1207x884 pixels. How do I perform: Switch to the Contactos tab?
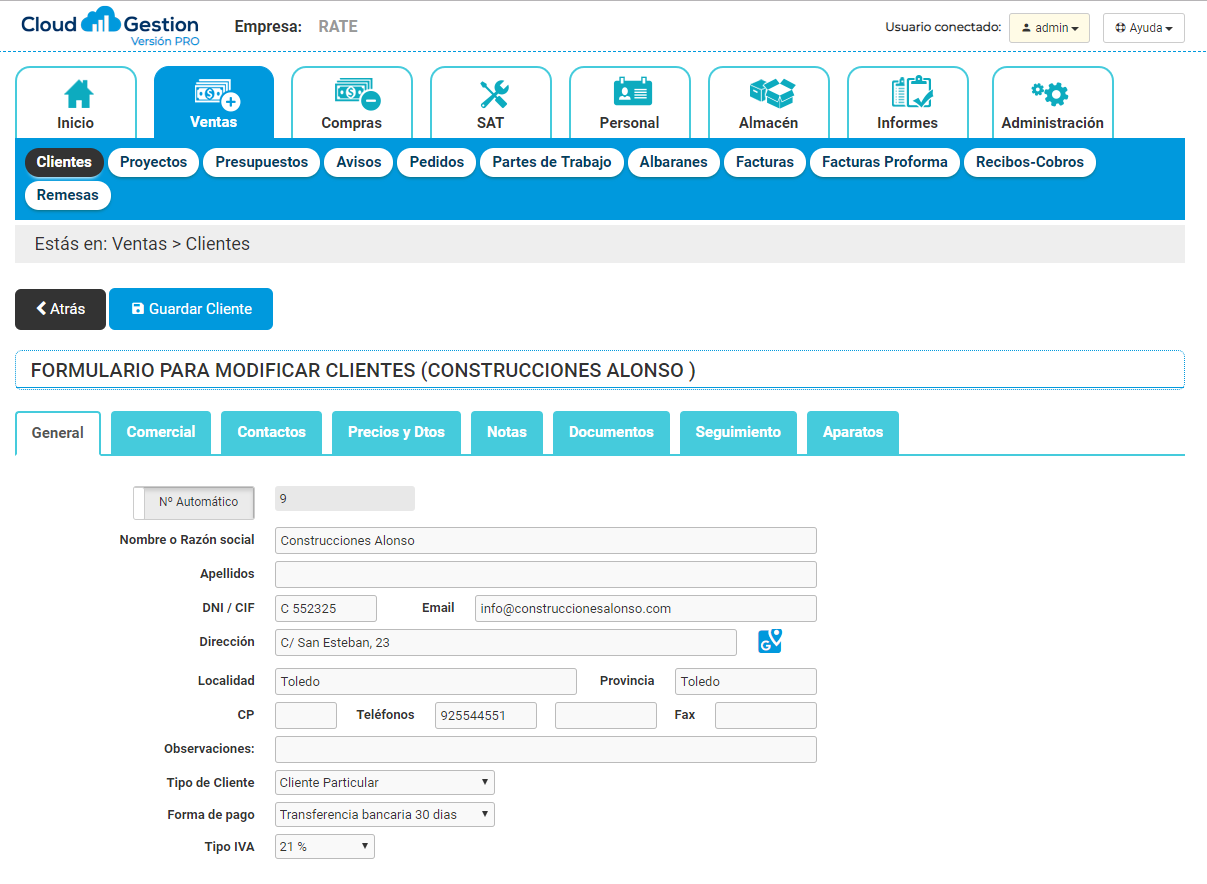tap(271, 432)
